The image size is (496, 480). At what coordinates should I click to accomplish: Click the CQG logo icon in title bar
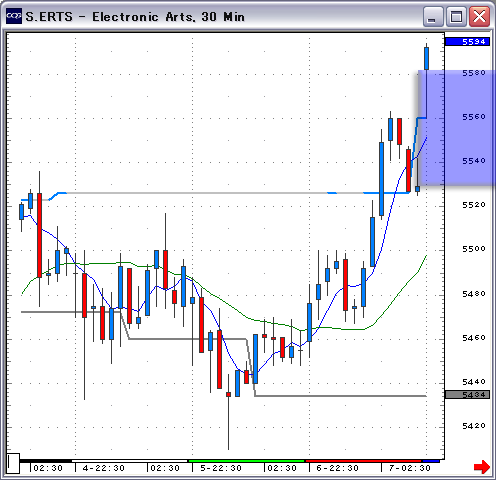tap(14, 16)
